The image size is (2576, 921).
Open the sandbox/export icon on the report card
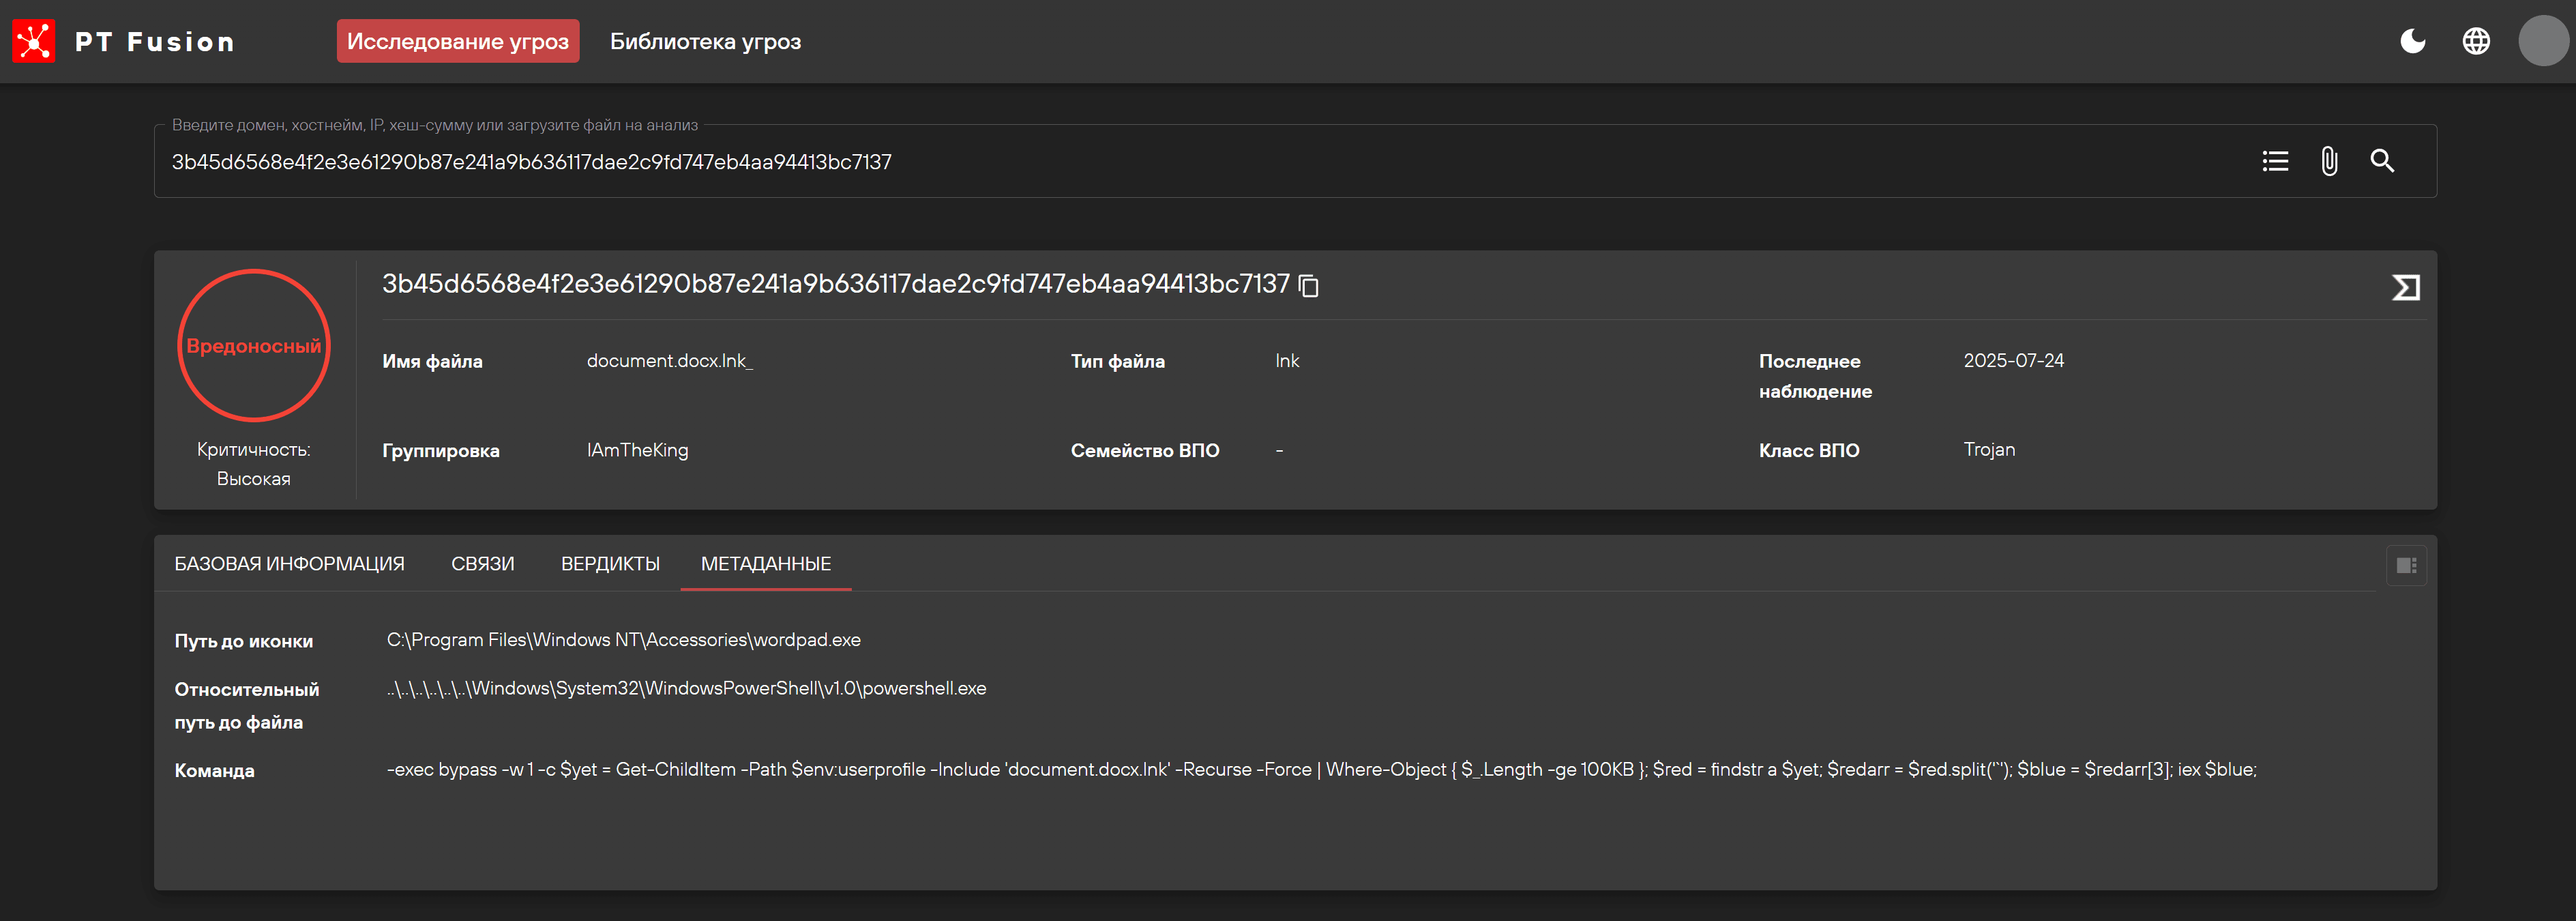[x=2406, y=286]
